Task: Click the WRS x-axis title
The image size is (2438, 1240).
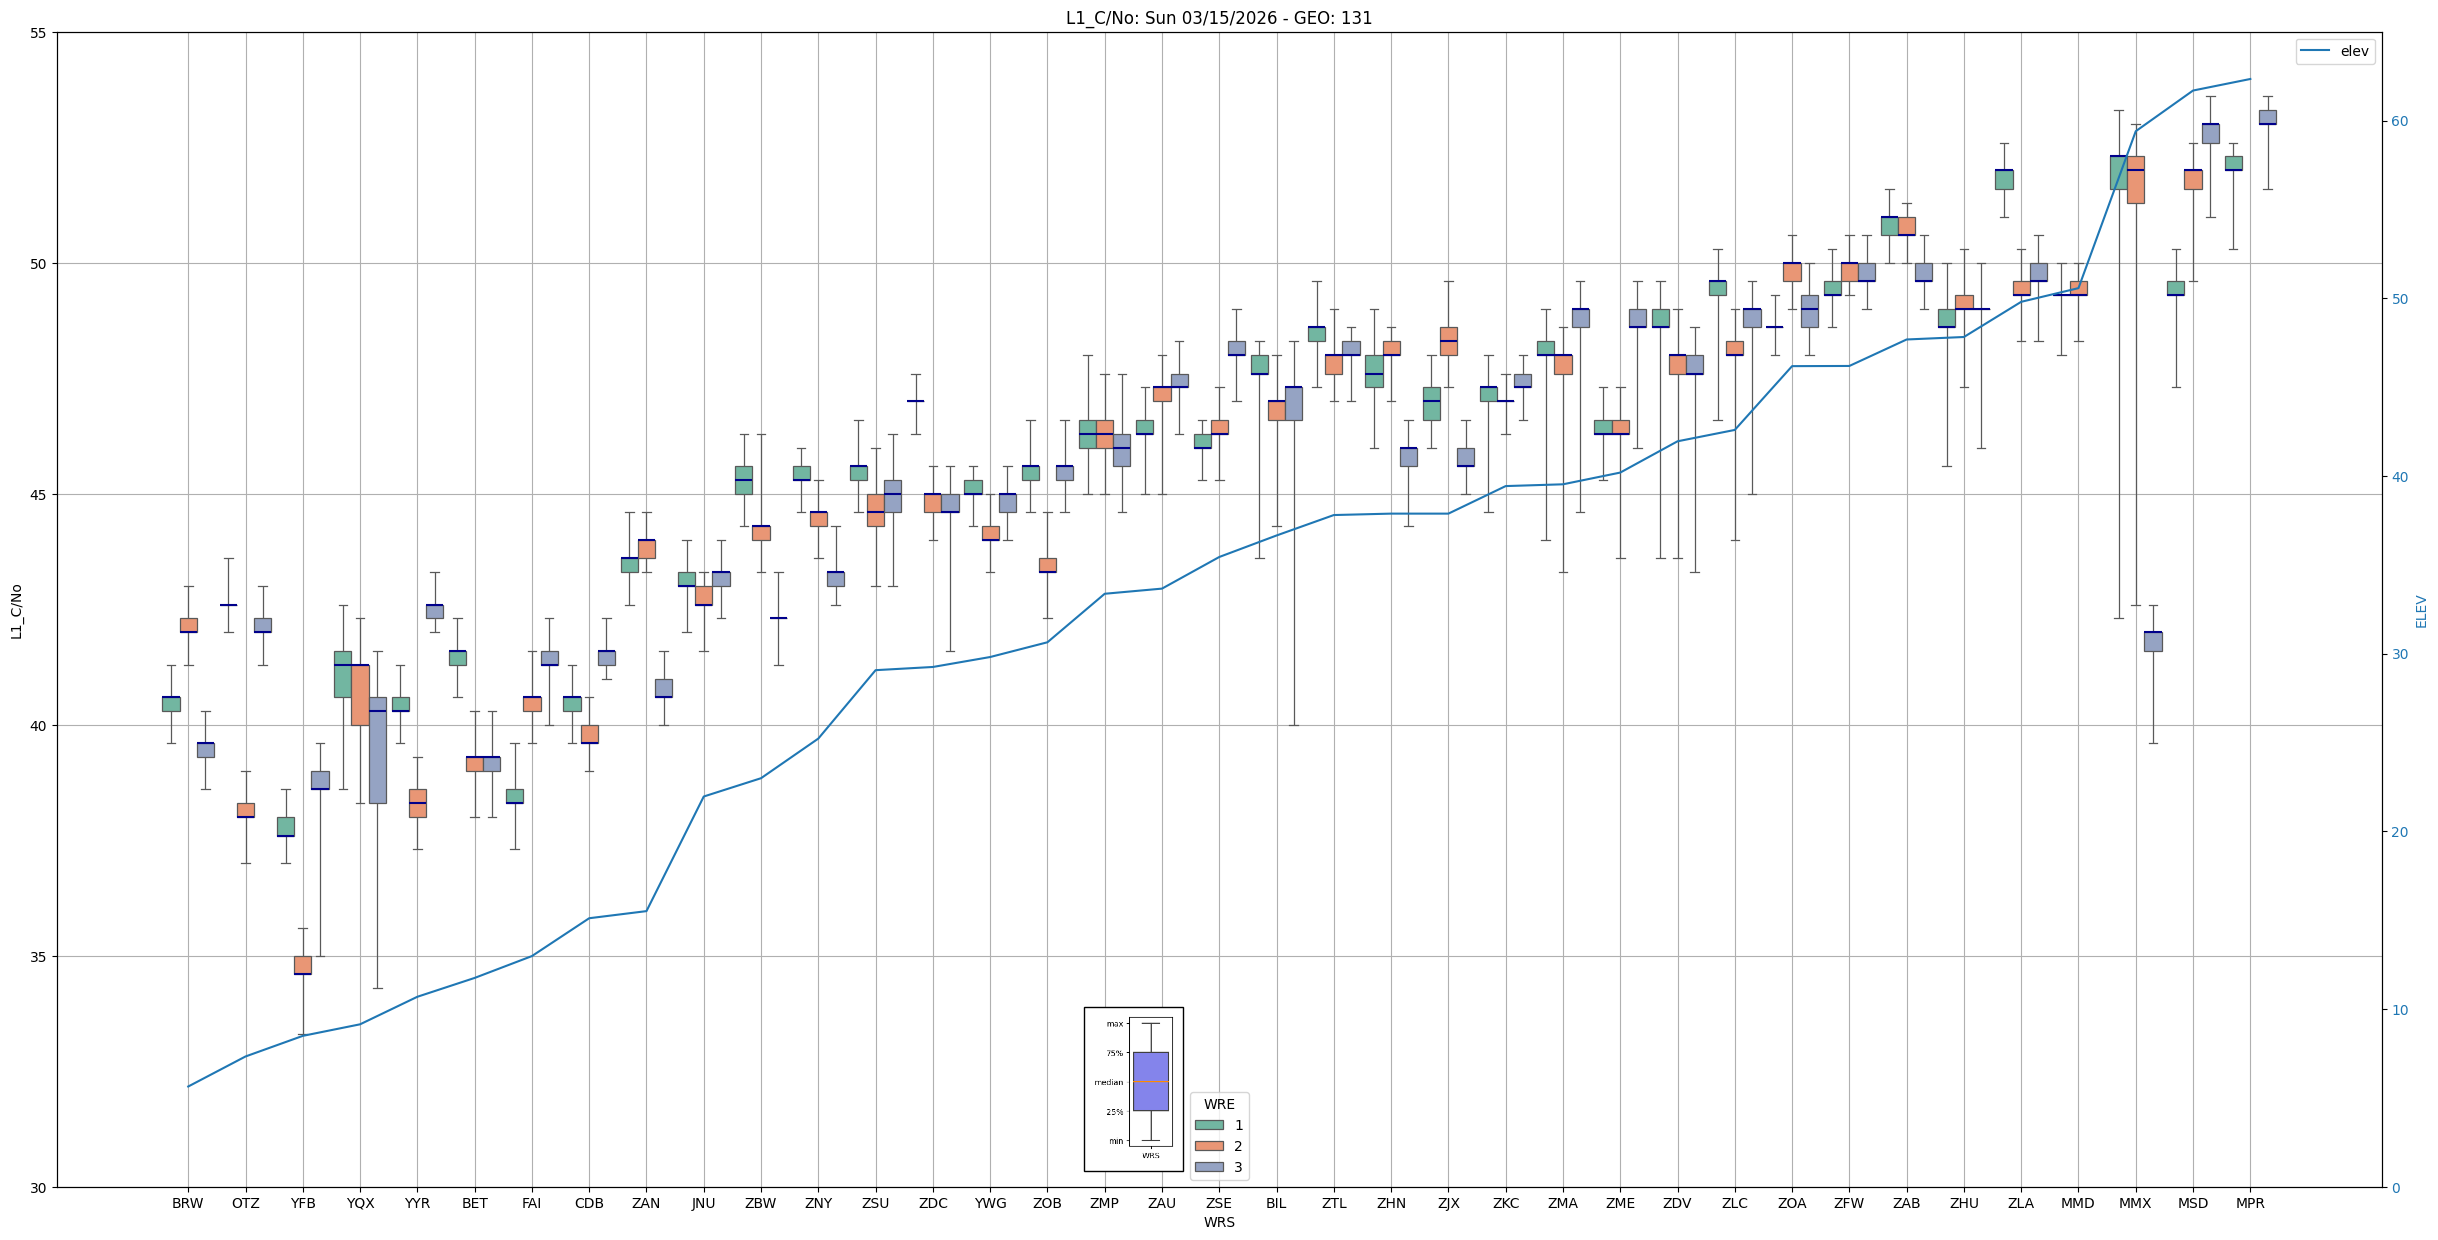Action: pyautogui.click(x=1218, y=1222)
